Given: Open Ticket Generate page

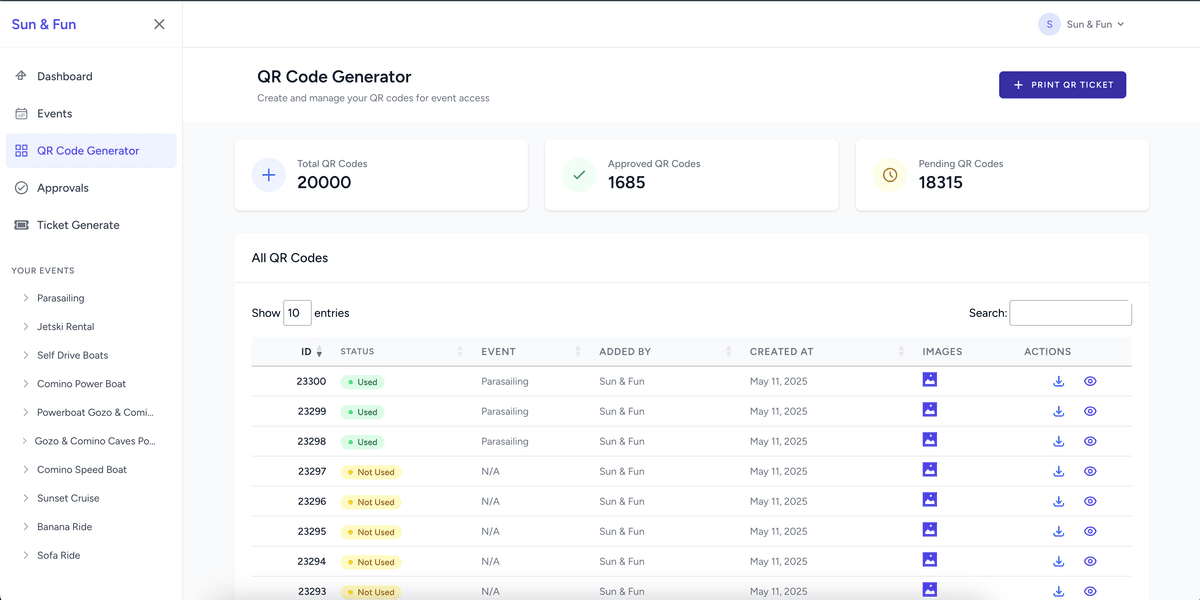Looking at the screenshot, I should (x=91, y=225).
